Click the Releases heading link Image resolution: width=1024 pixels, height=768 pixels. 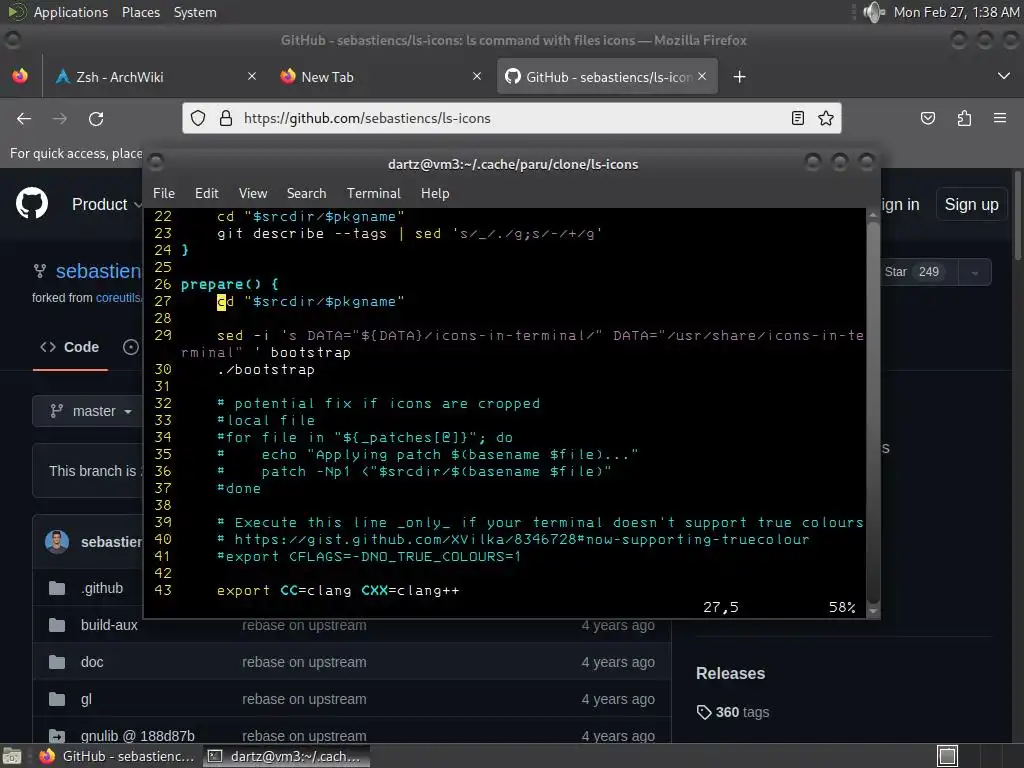pos(730,673)
